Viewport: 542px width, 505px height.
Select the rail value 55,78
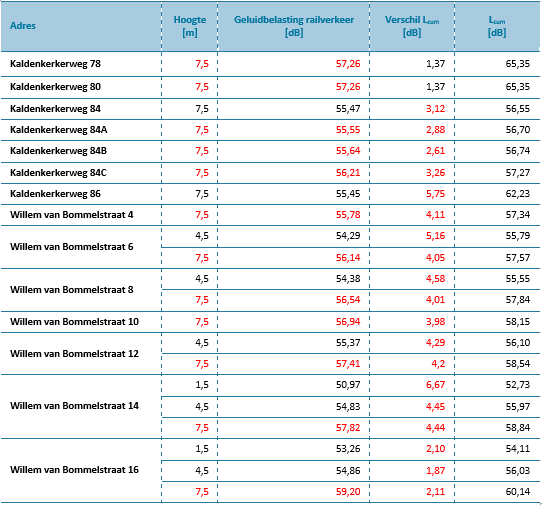point(348,215)
